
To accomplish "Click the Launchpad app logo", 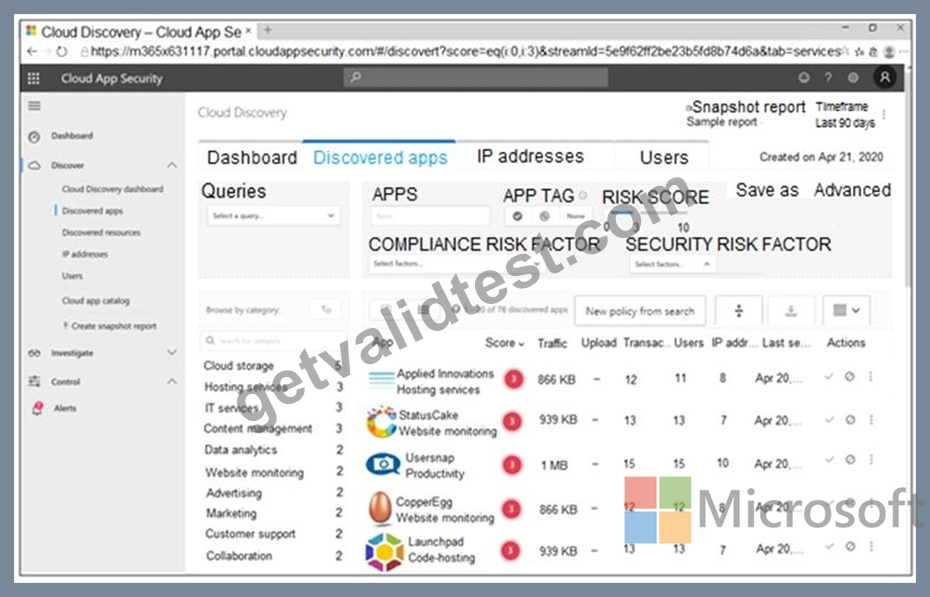I will [384, 551].
